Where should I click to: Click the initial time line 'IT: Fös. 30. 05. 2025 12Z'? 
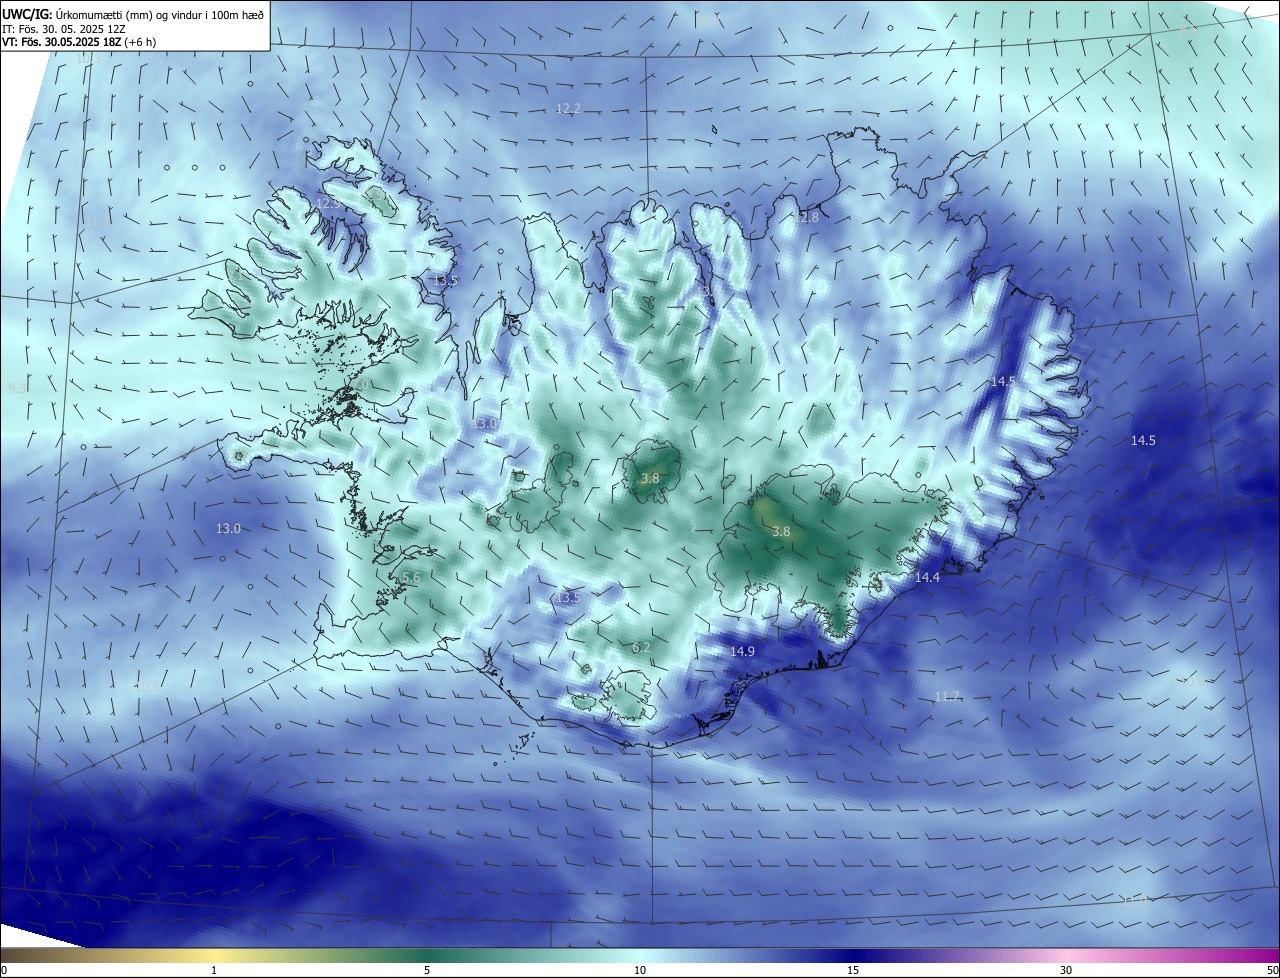(x=63, y=28)
